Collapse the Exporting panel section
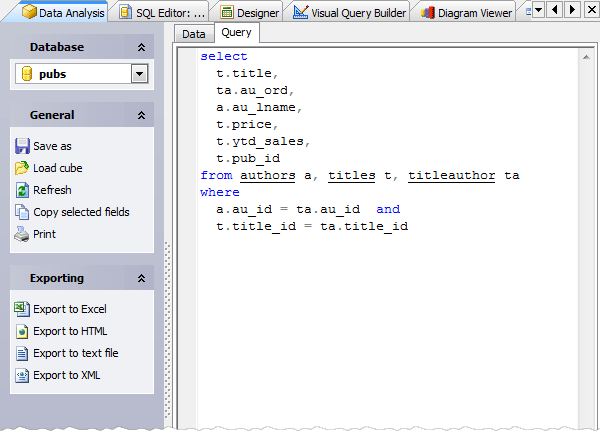 click(x=141, y=278)
